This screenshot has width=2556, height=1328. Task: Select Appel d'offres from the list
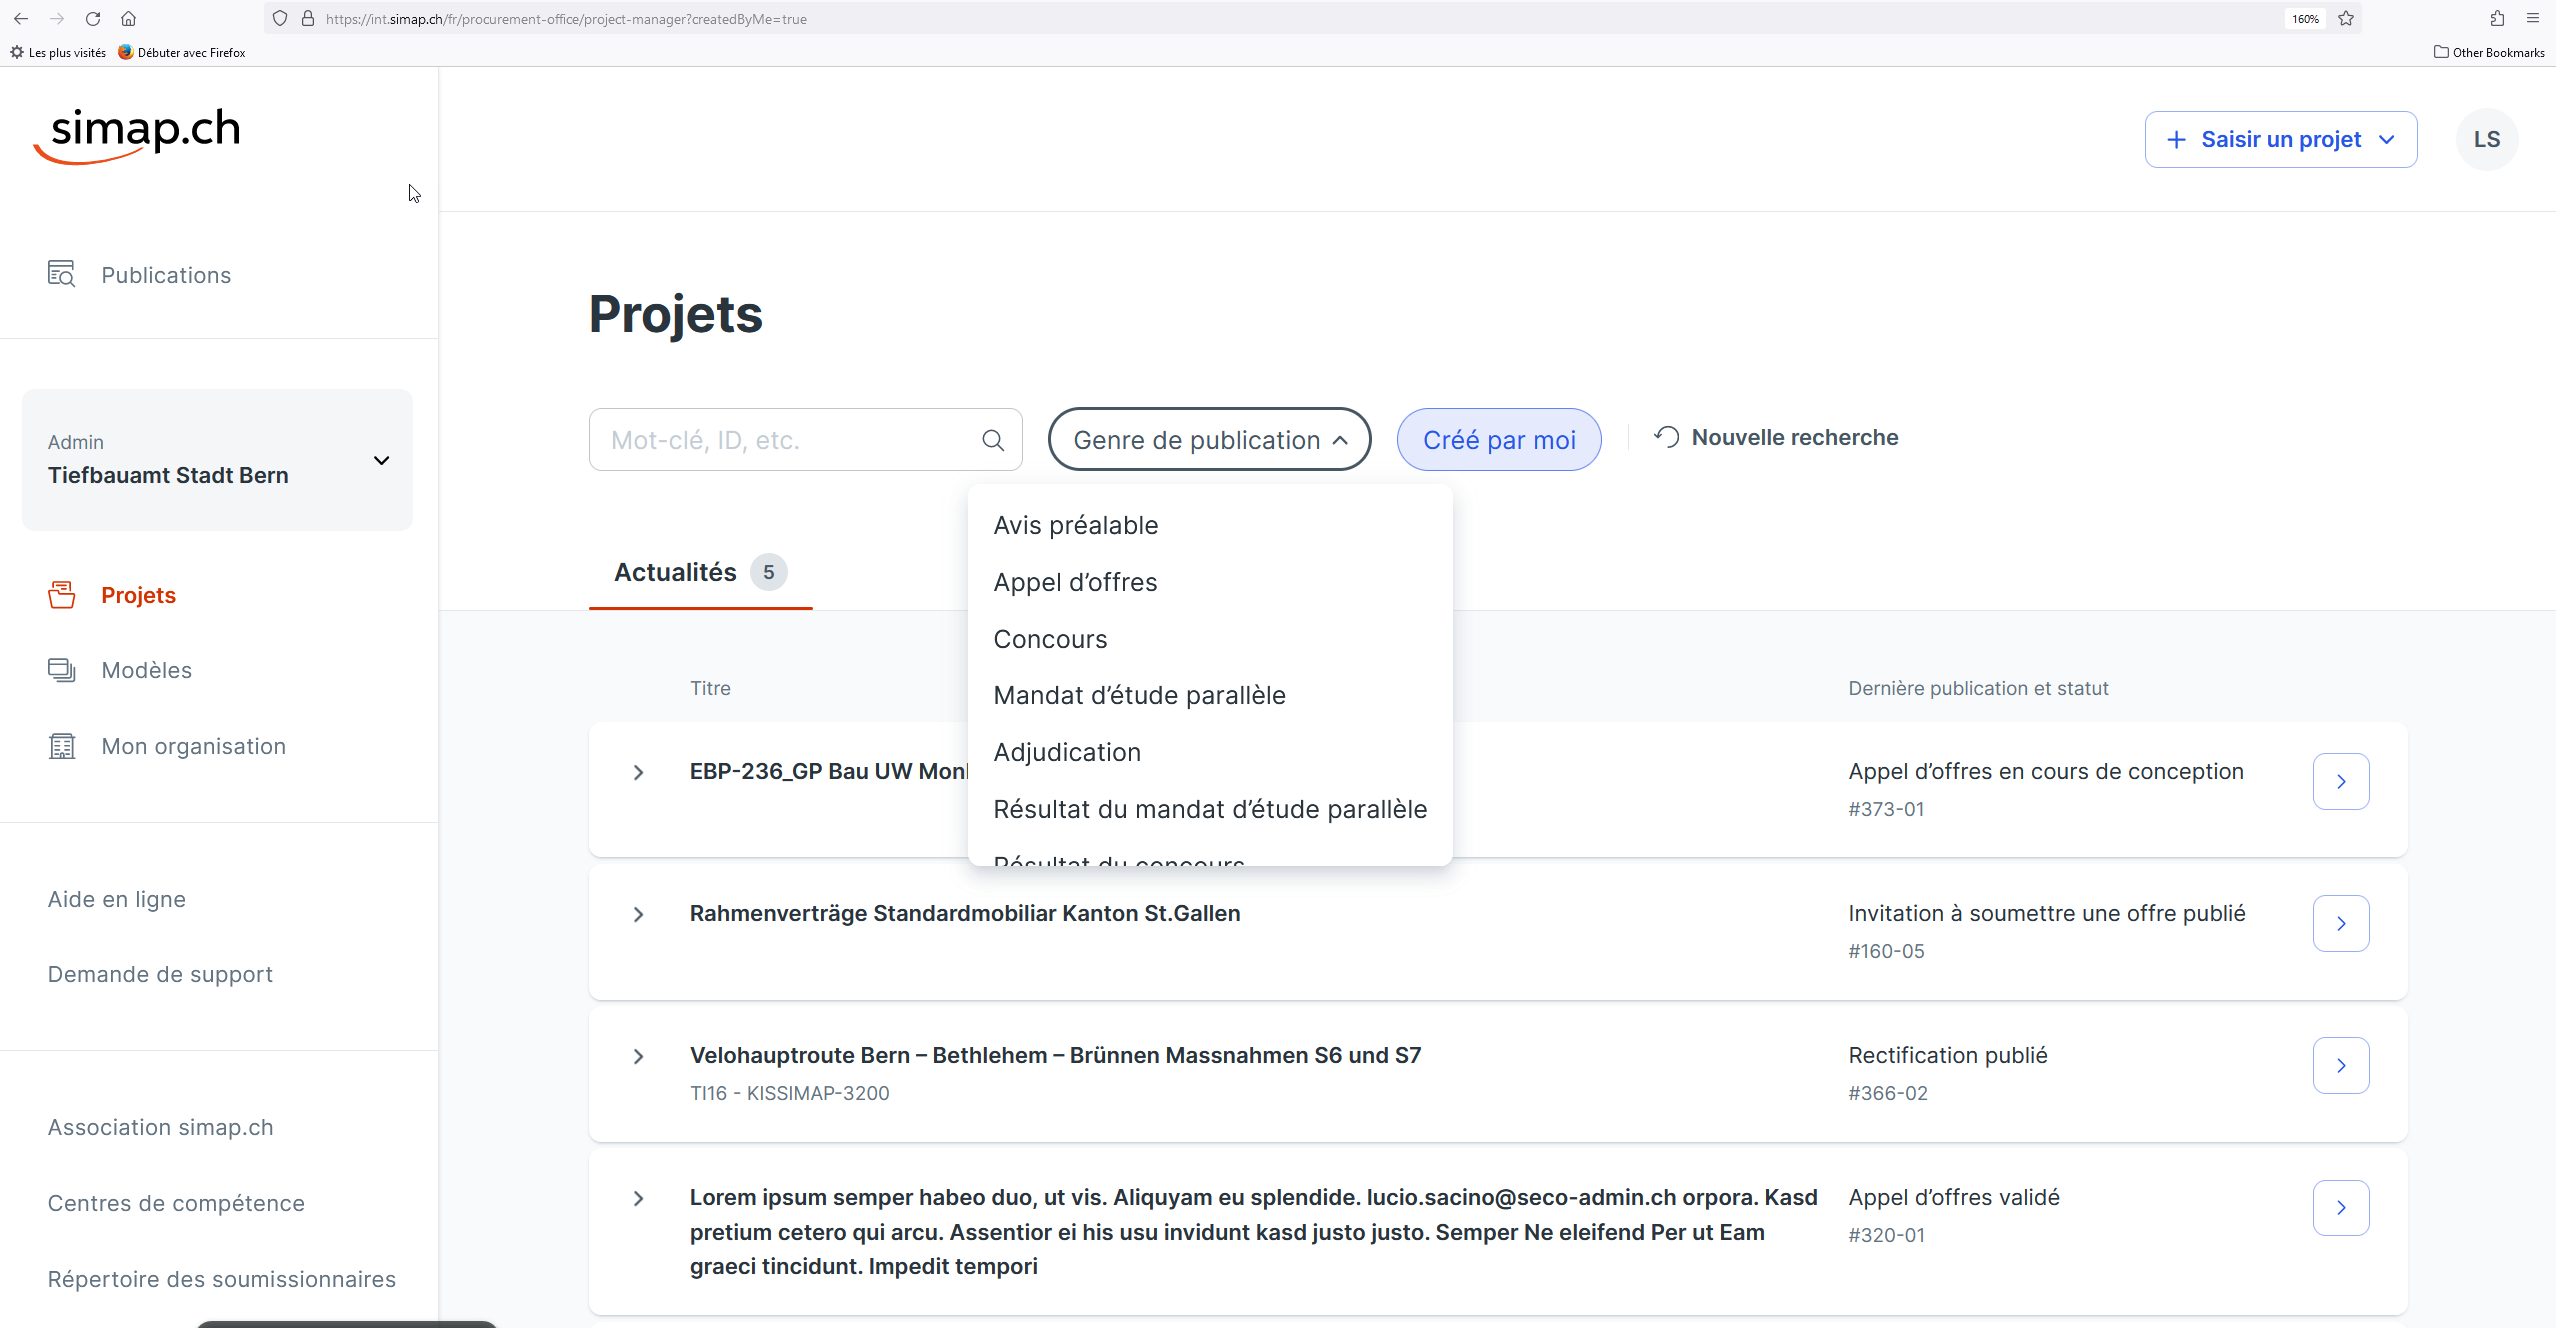click(x=1075, y=582)
